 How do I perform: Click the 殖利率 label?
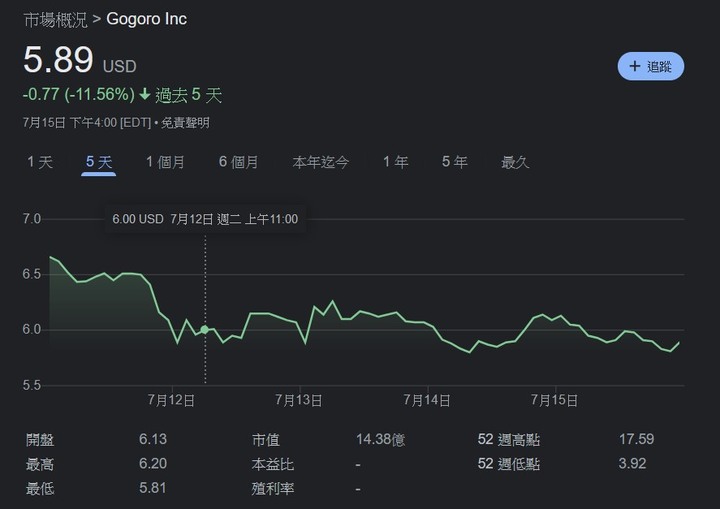pyautogui.click(x=273, y=488)
